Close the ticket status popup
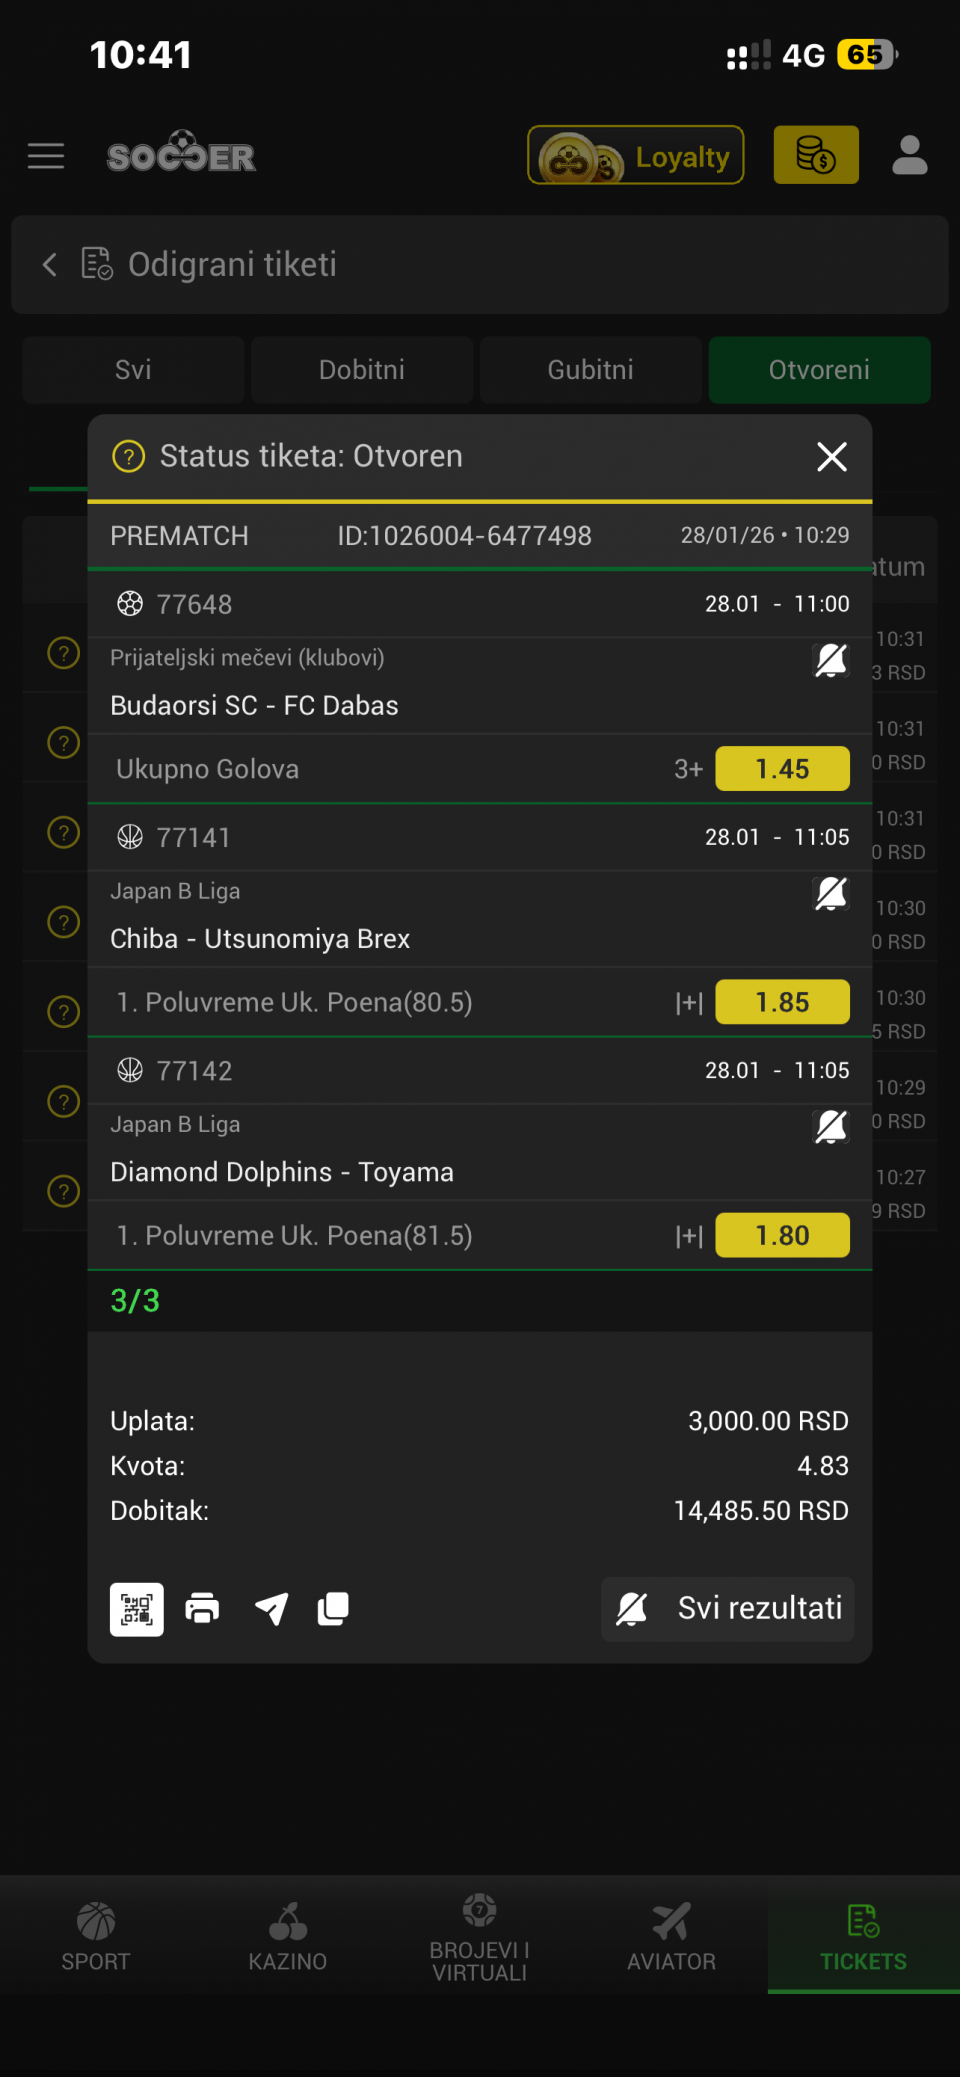The image size is (960, 2077). tap(831, 457)
